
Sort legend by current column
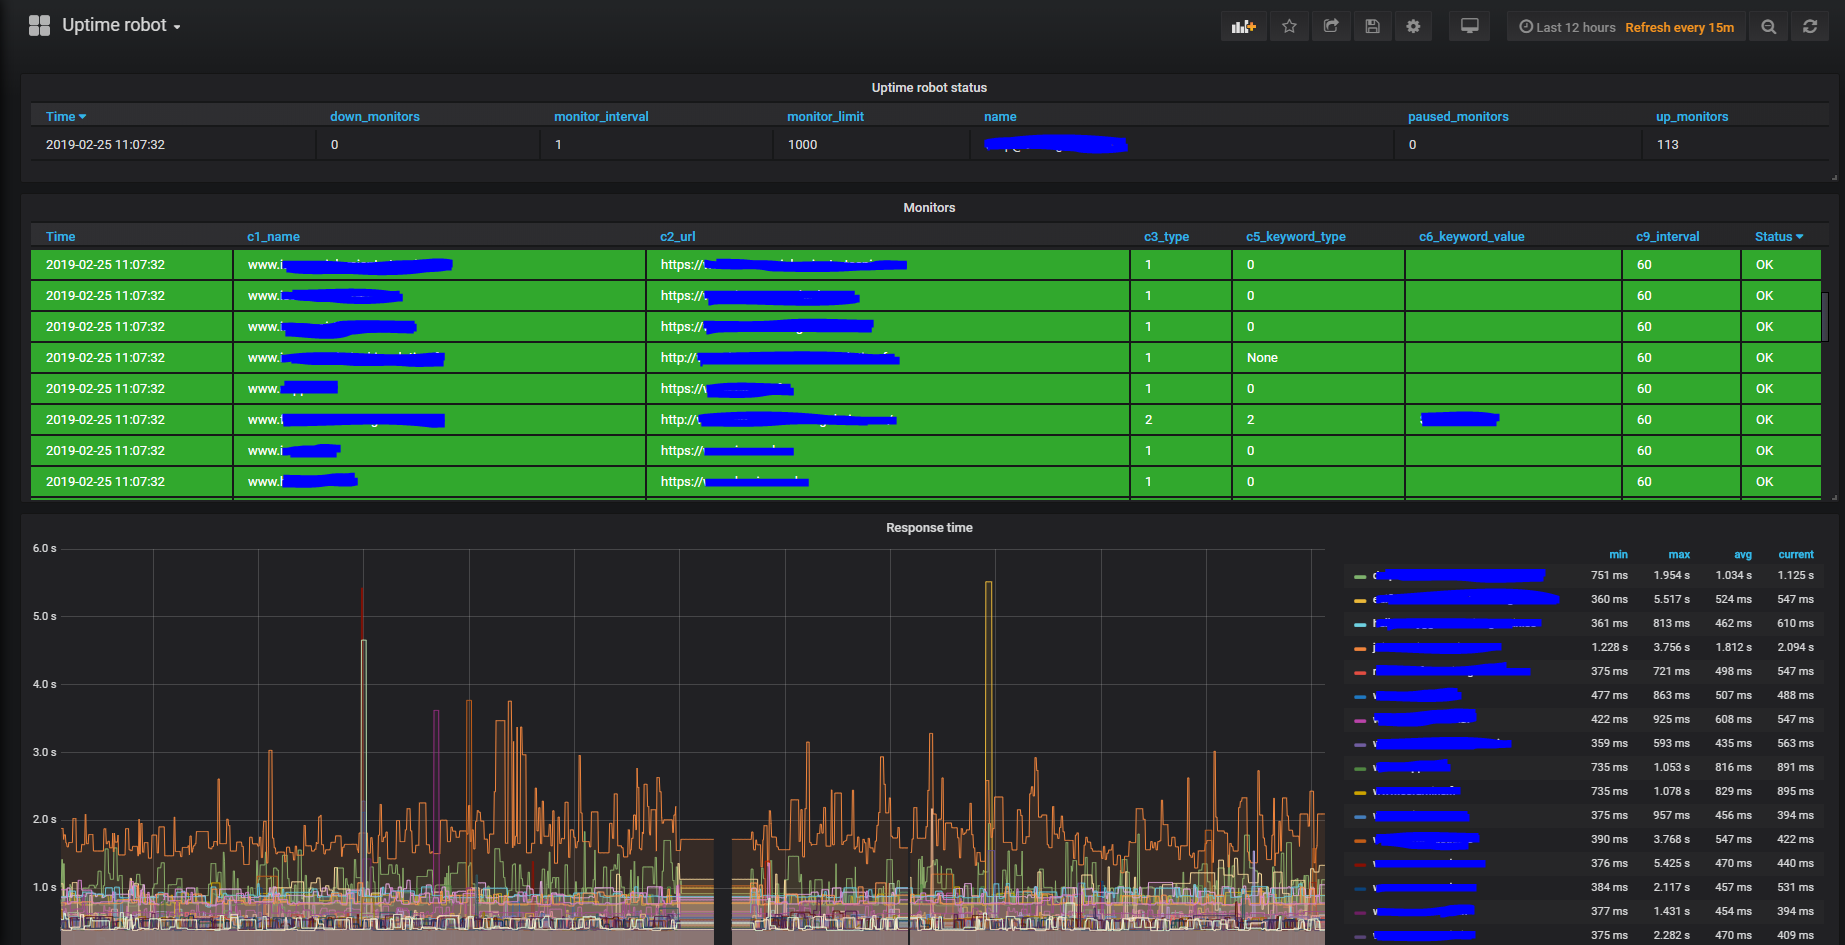click(x=1795, y=555)
